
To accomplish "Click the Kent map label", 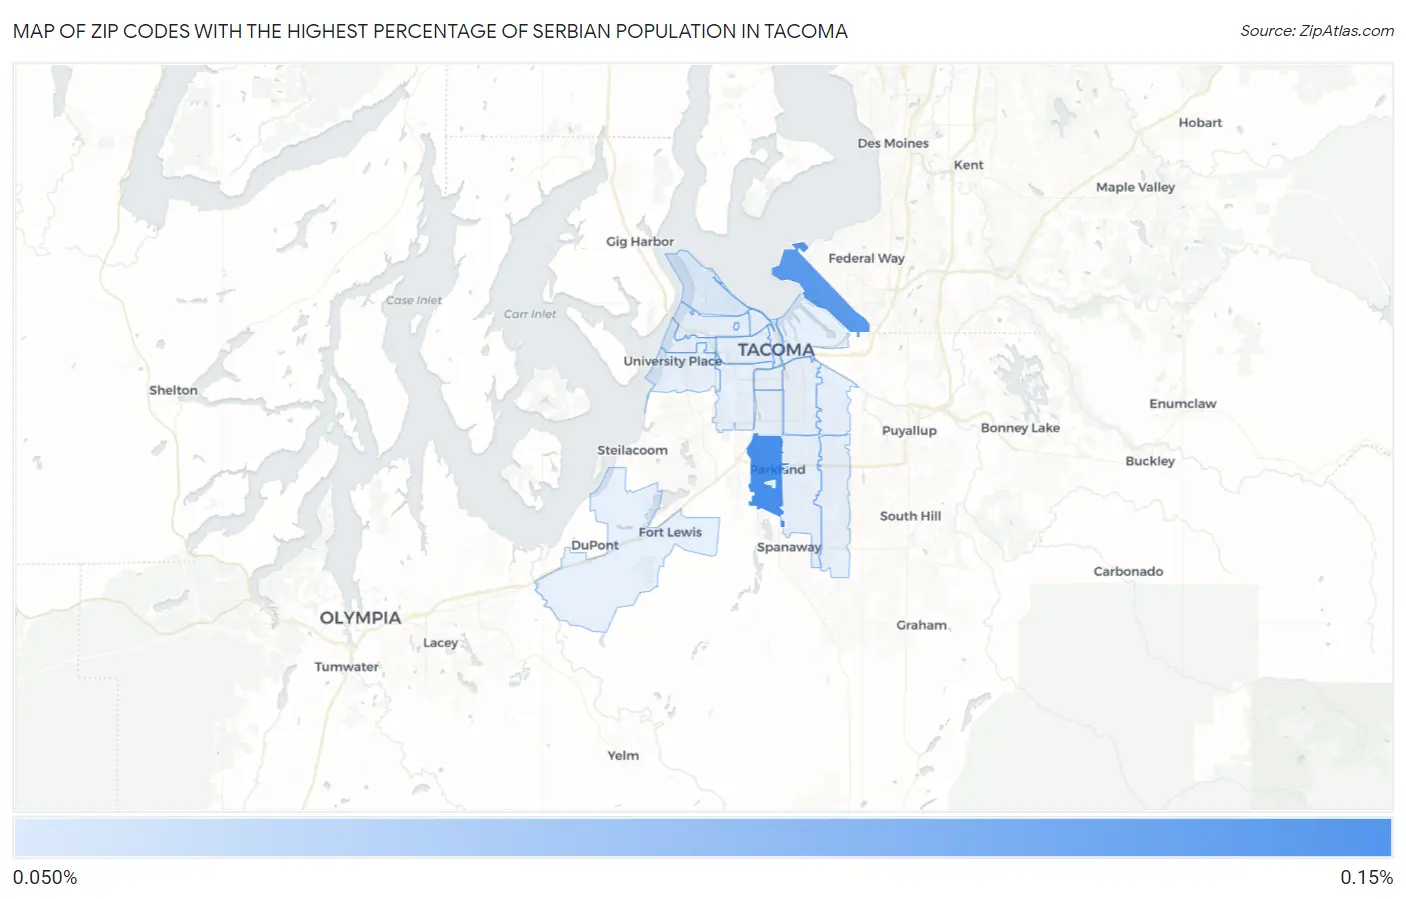I will [968, 165].
